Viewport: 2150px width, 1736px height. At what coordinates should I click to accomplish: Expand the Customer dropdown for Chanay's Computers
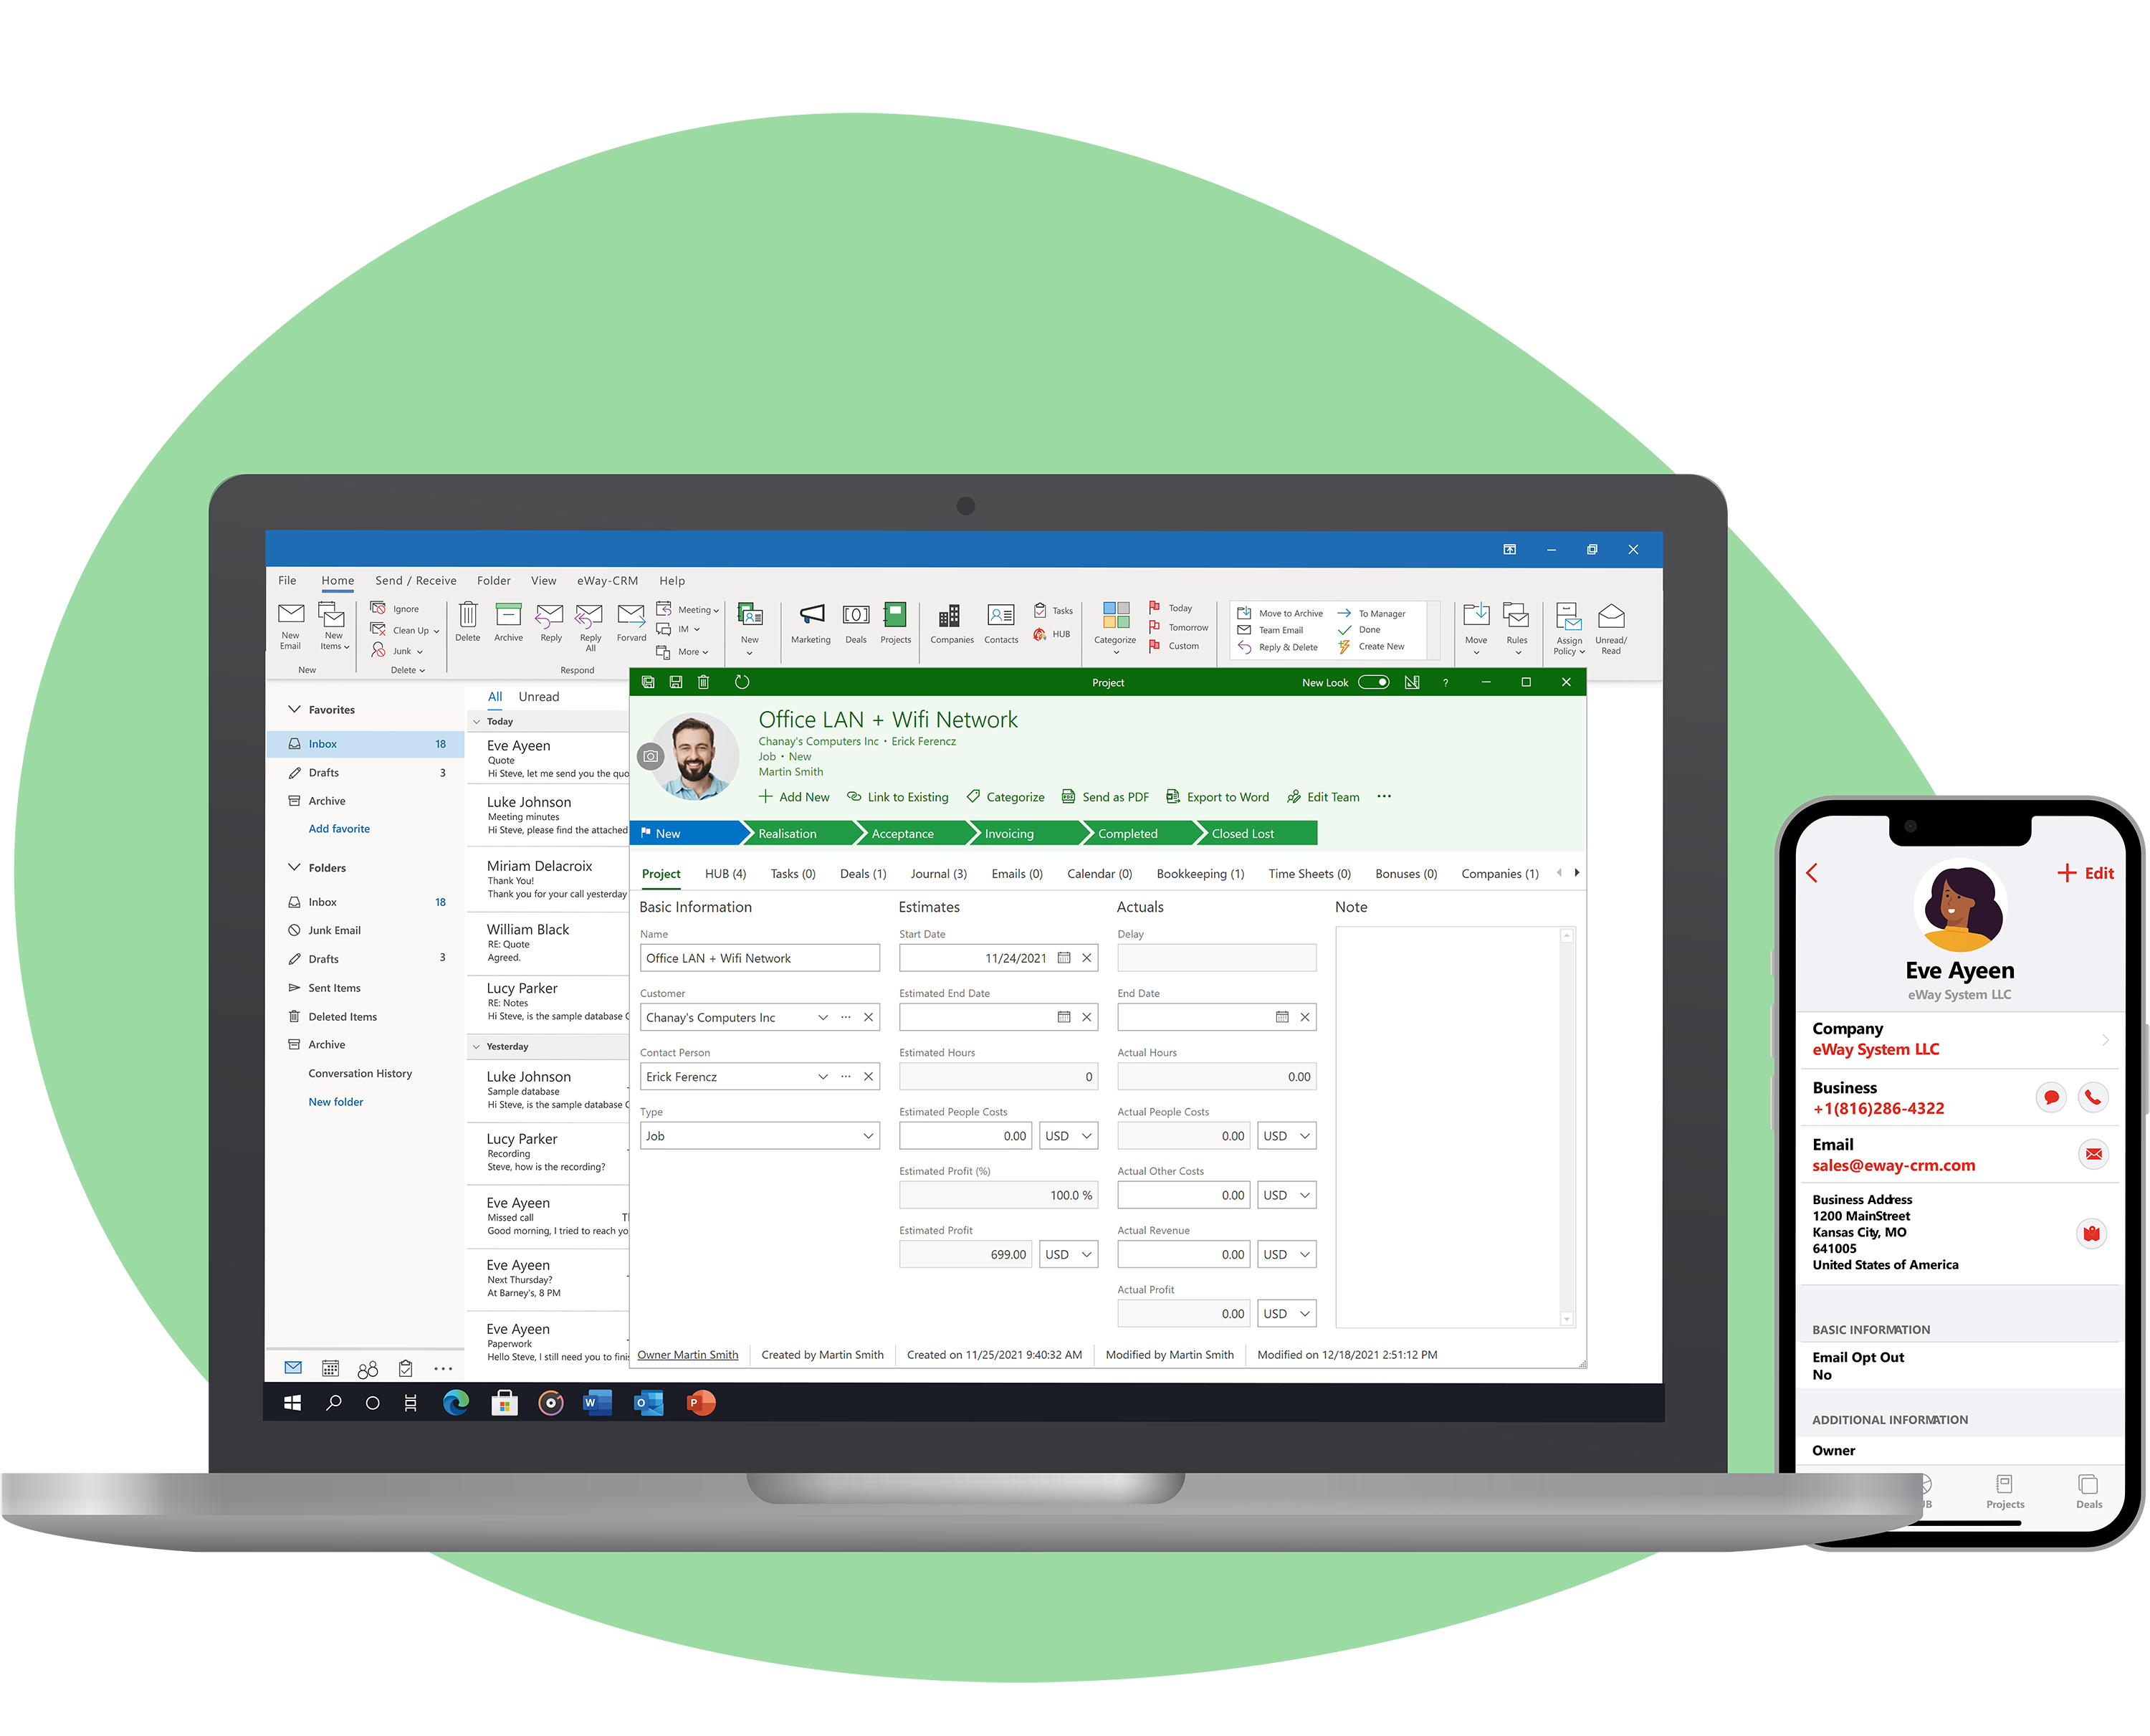[x=818, y=1017]
